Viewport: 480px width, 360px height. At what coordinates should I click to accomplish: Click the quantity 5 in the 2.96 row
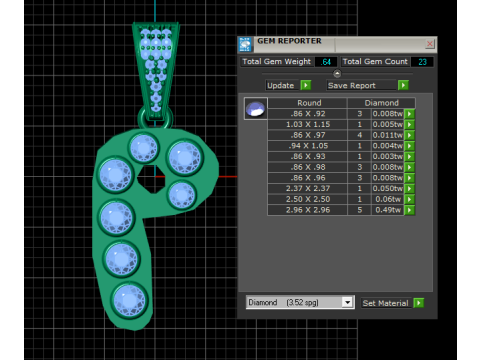[x=360, y=210]
